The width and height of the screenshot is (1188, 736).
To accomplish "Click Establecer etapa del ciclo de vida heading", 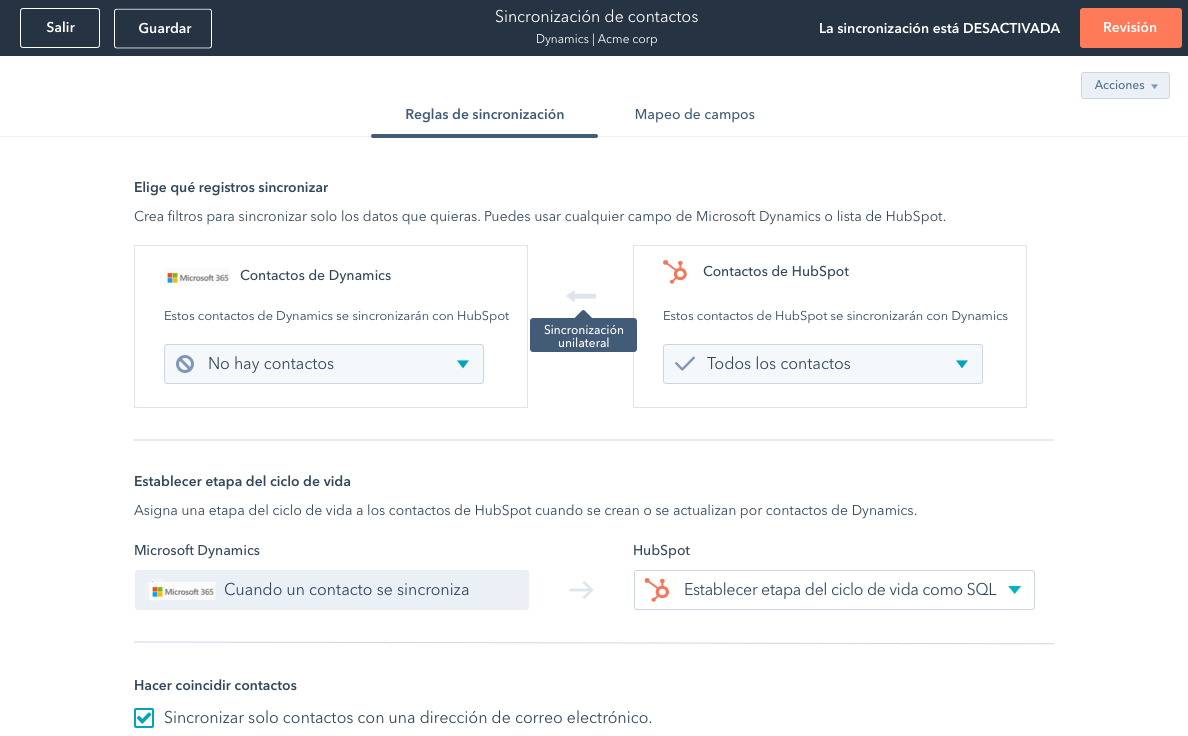I will [x=242, y=481].
